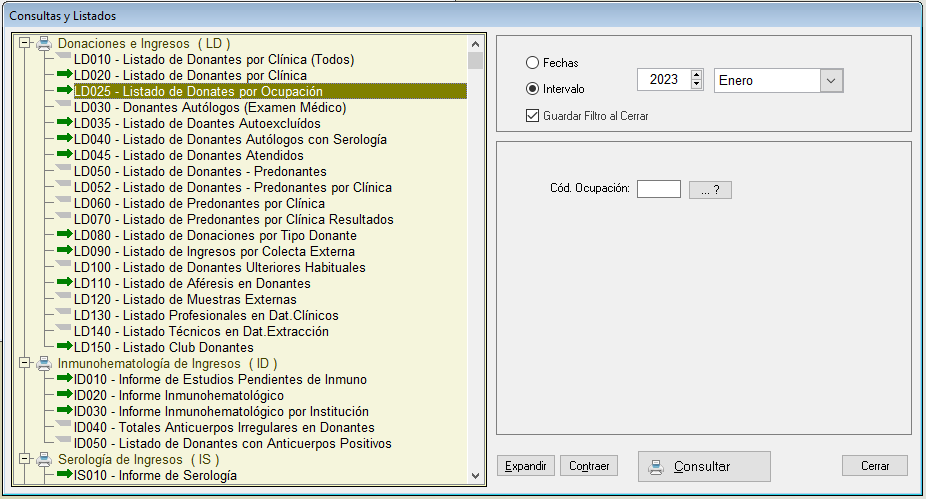Uncheck Guardar Filtro al Cerrar checkbox
The height and width of the screenshot is (499, 926).
(x=532, y=116)
